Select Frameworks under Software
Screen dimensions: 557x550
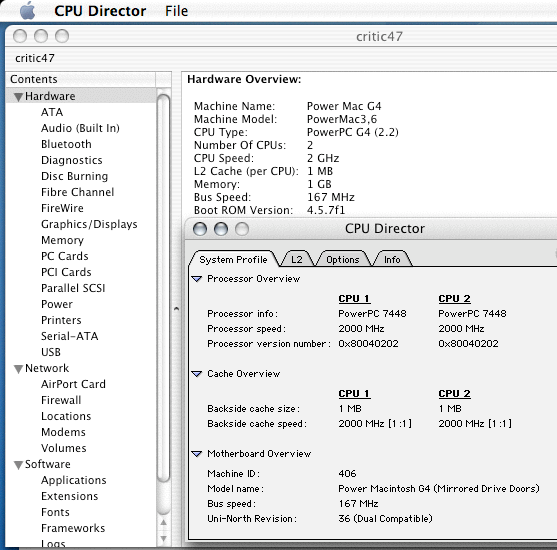[73, 528]
